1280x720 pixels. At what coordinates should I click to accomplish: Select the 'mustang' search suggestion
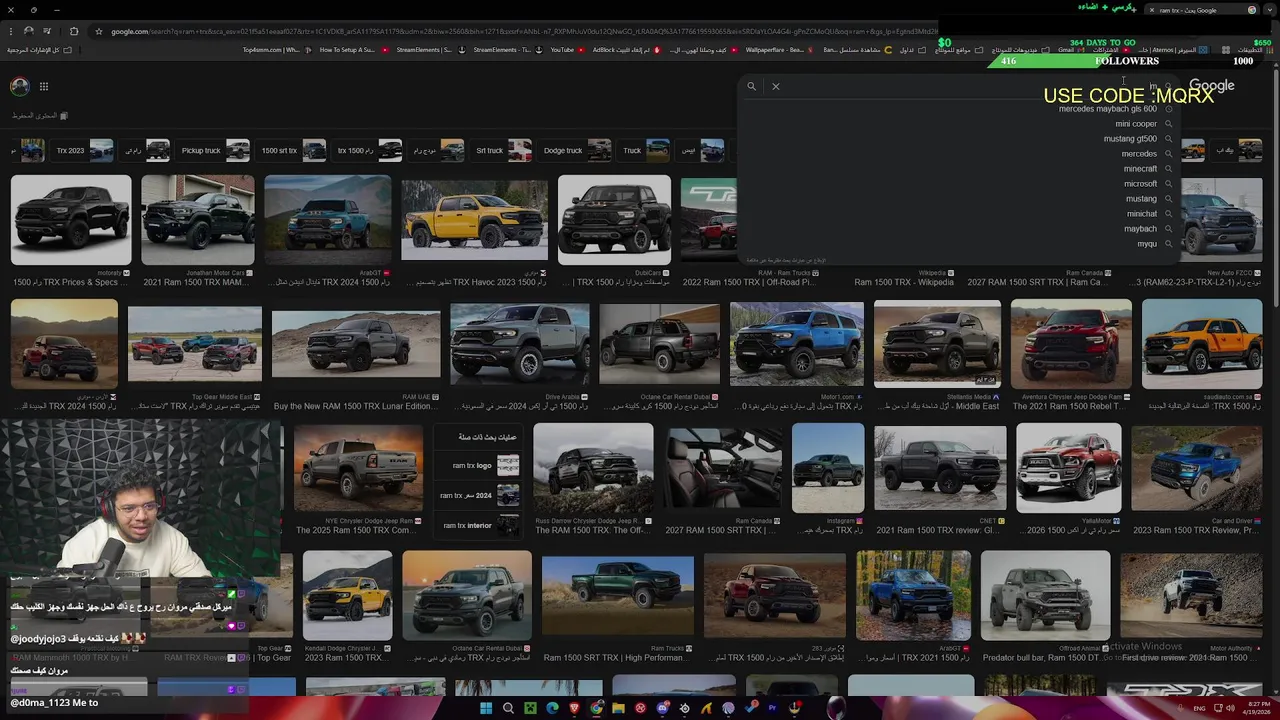(1141, 199)
